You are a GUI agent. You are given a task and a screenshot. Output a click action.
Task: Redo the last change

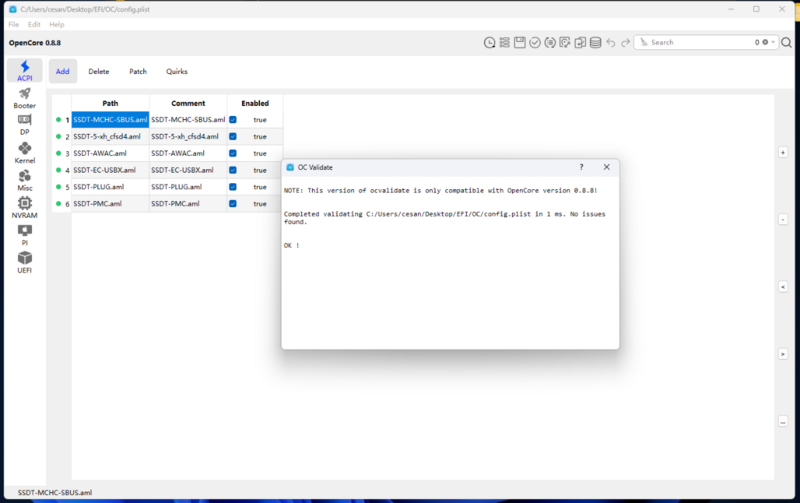tap(626, 43)
